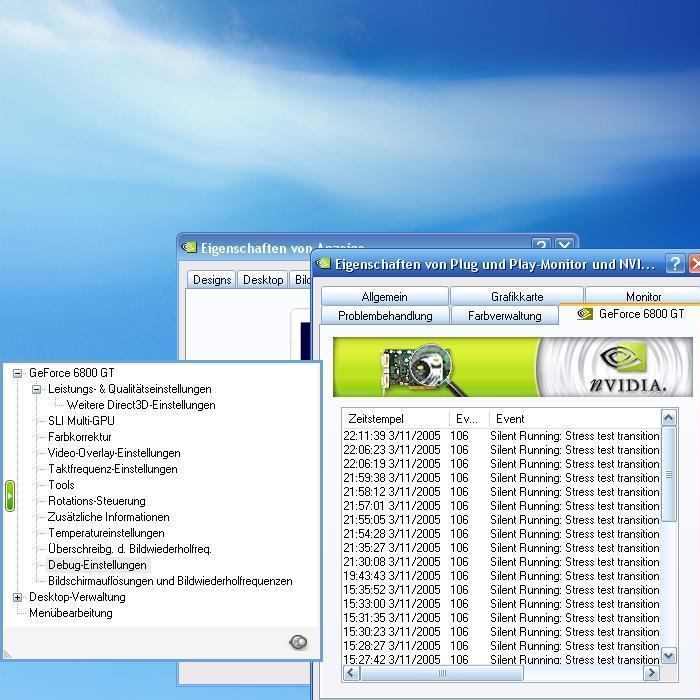Screen dimensions: 700x700
Task: Select event row 21:57:01 3/11/2005
Action: click(x=501, y=506)
